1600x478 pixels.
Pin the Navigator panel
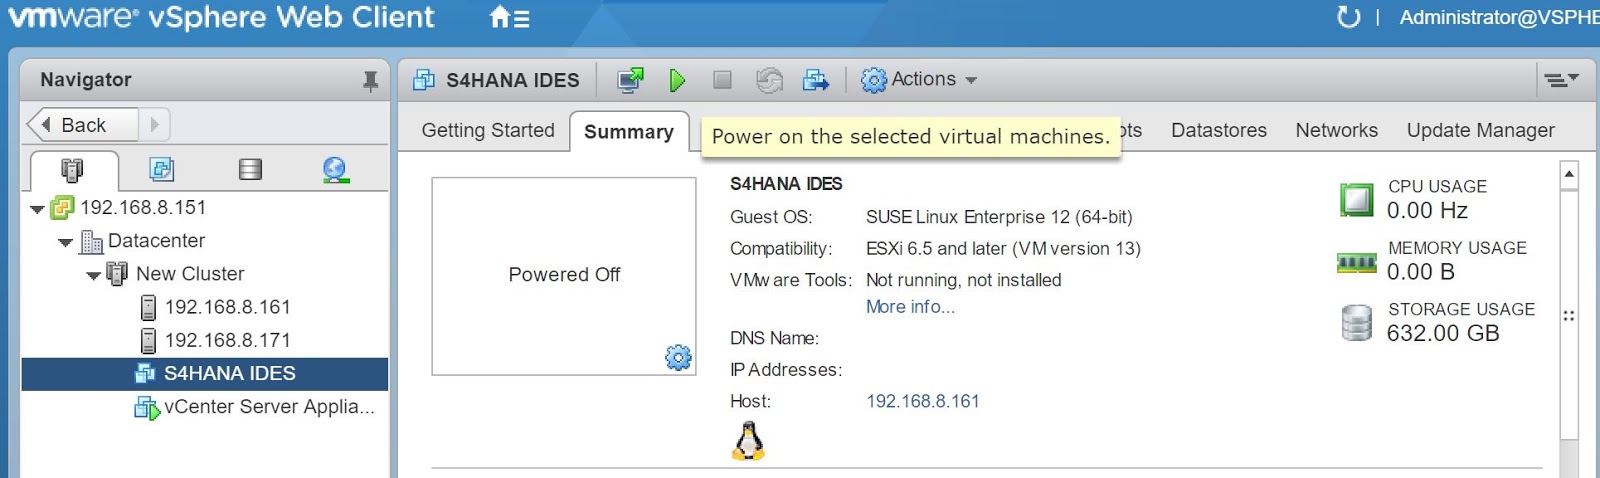370,81
